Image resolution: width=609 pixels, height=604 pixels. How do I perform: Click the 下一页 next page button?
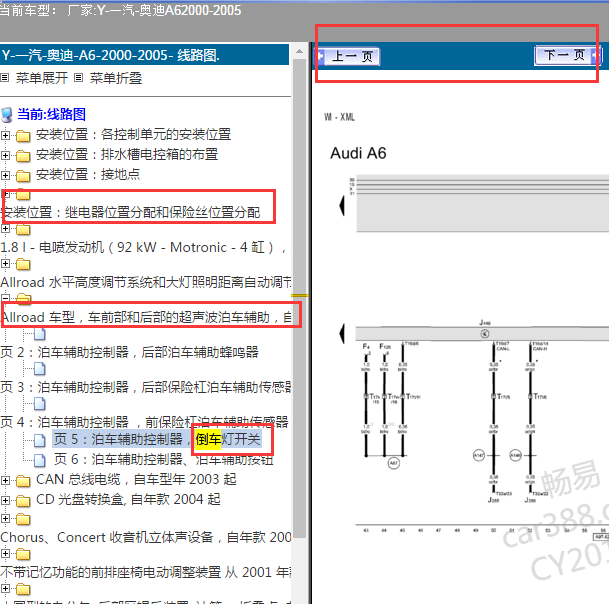[x=568, y=55]
